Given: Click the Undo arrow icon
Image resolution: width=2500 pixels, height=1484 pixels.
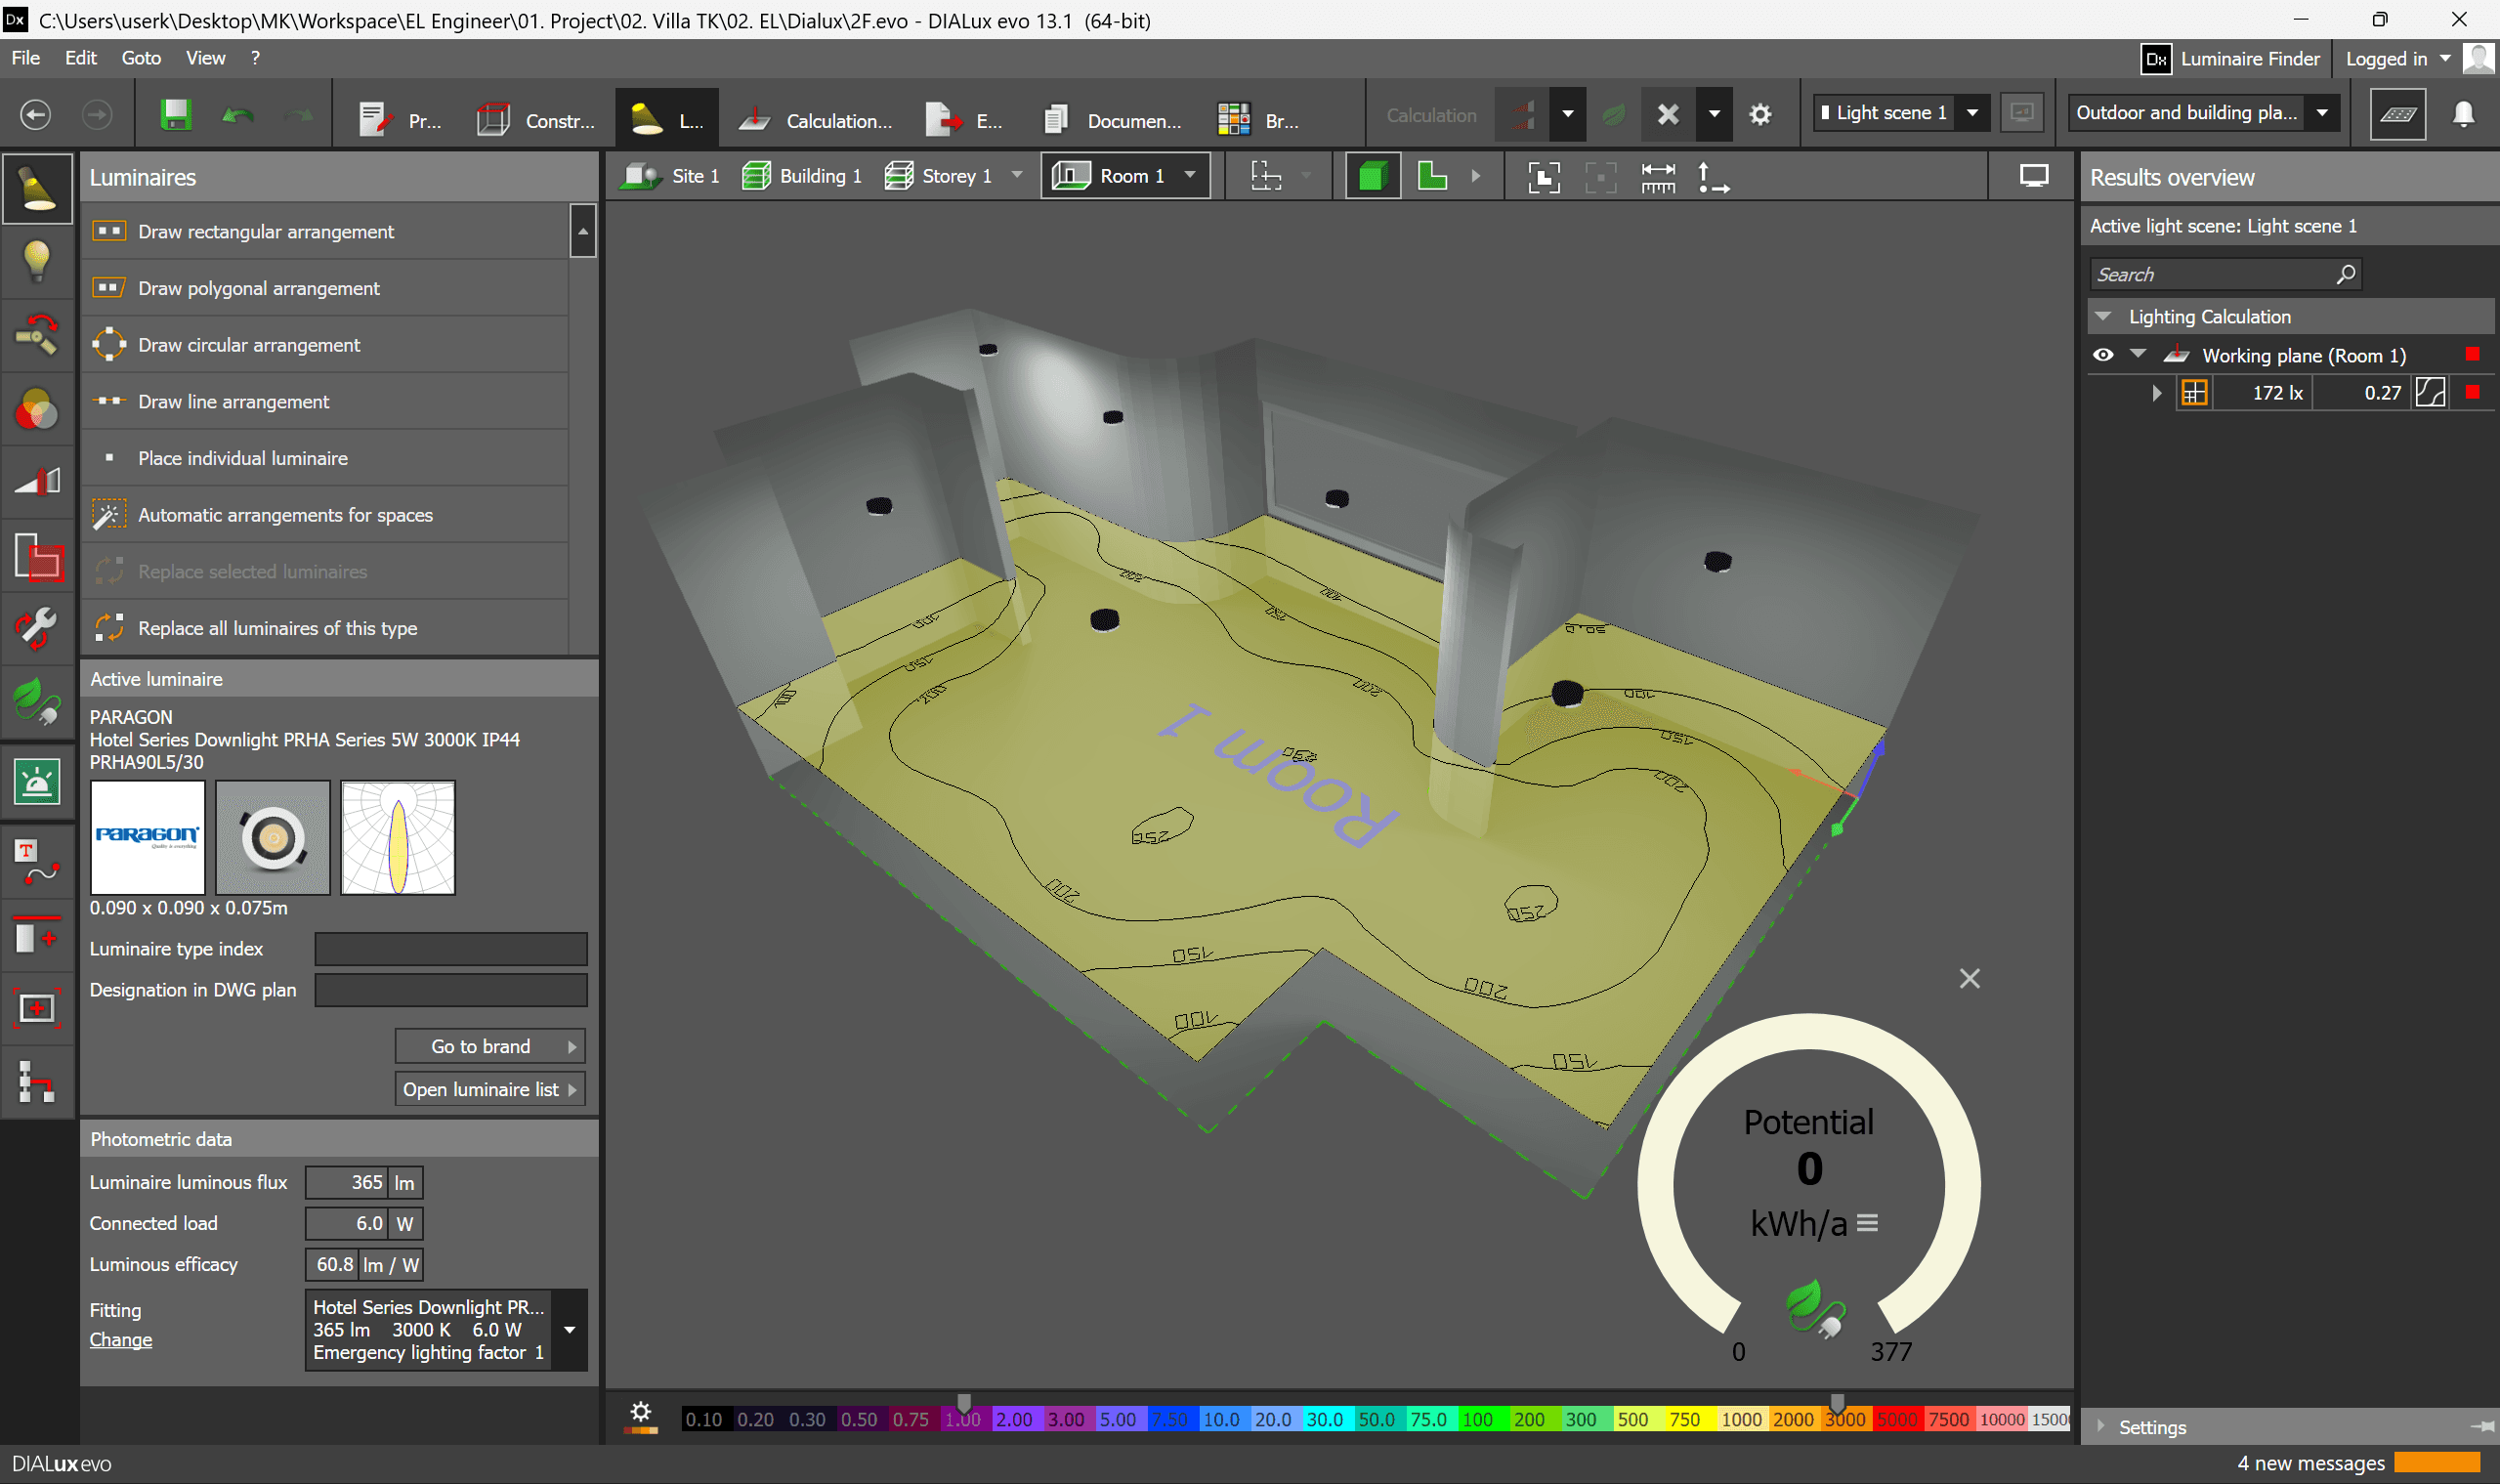Looking at the screenshot, I should (x=238, y=116).
